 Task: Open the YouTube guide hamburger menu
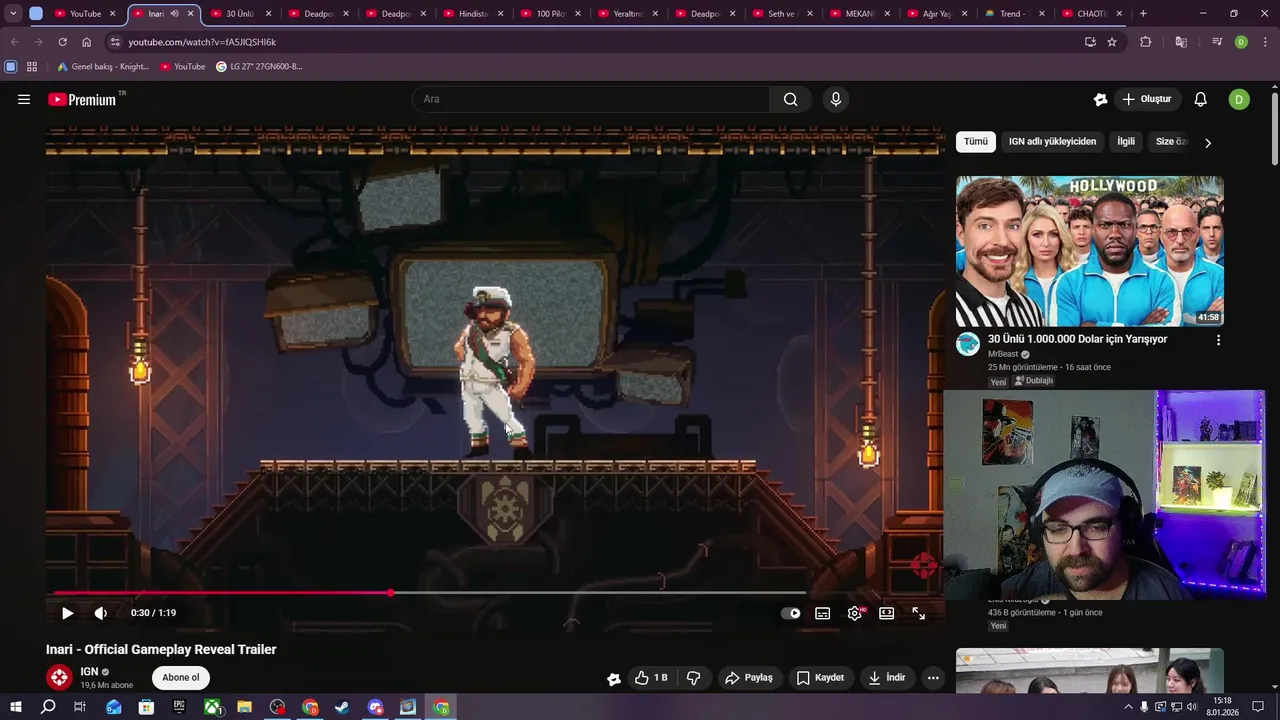point(24,99)
